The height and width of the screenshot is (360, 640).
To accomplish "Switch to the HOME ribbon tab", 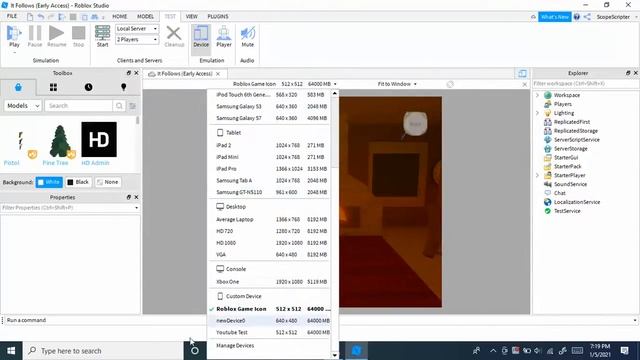I will 120,16.
